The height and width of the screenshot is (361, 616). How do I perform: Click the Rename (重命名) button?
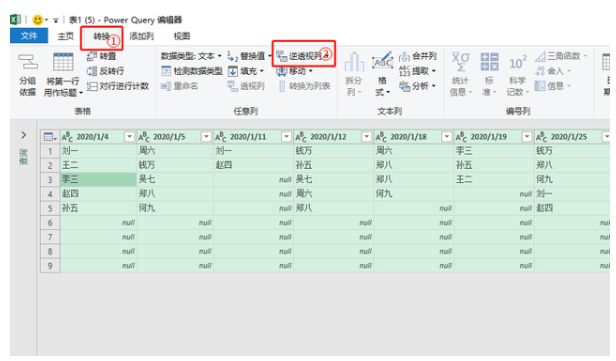pos(180,86)
